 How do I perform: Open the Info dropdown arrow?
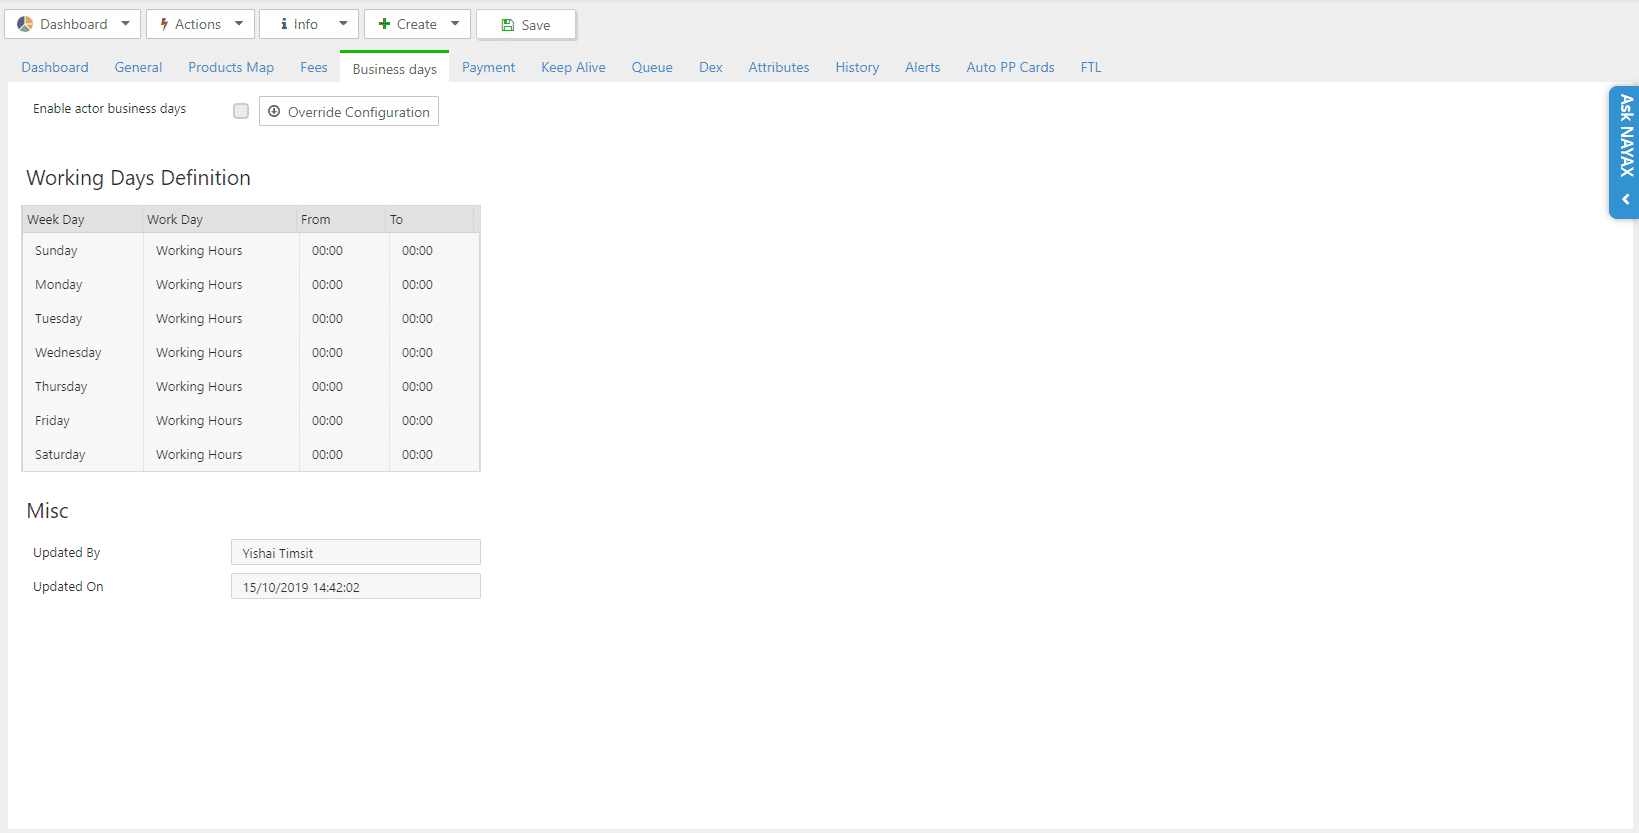click(343, 24)
